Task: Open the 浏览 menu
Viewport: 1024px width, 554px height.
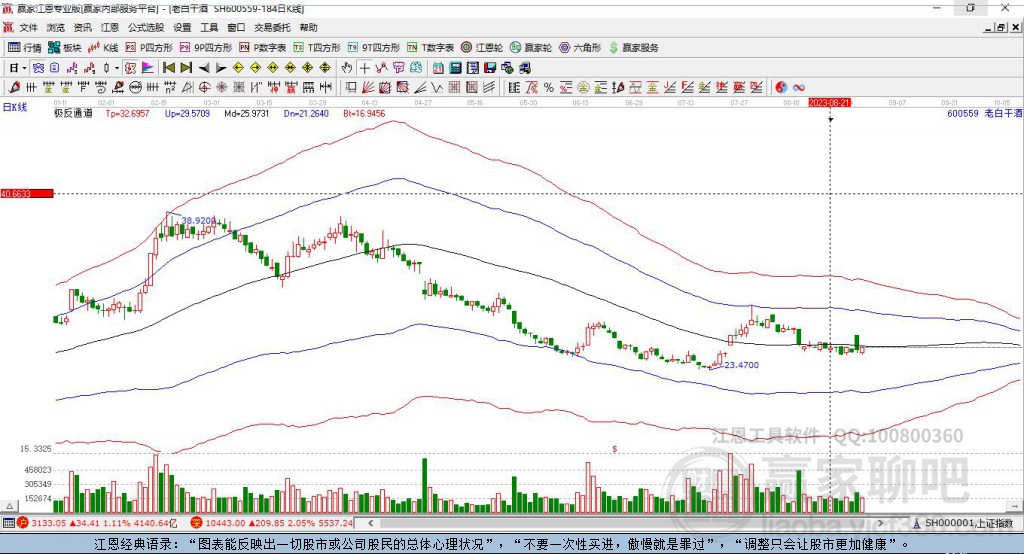Action: tap(56, 27)
